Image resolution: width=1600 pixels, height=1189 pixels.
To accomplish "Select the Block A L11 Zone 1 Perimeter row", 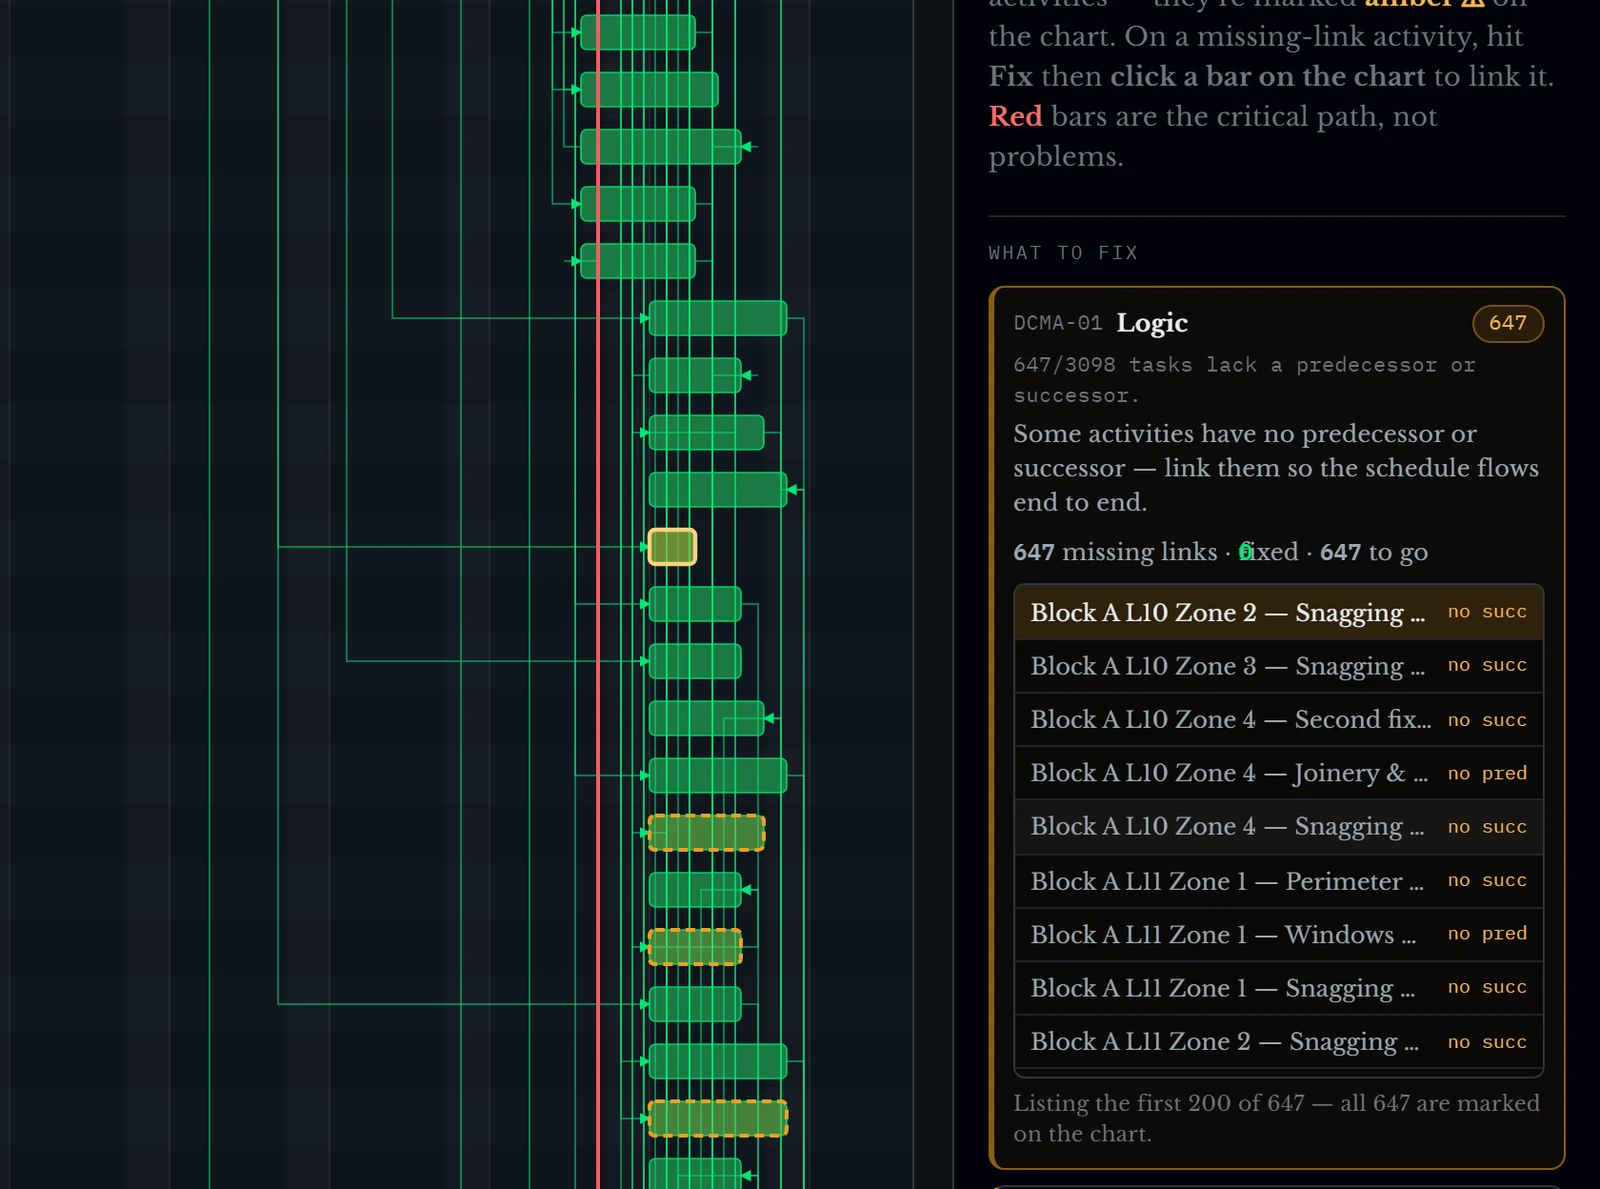I will click(1278, 881).
